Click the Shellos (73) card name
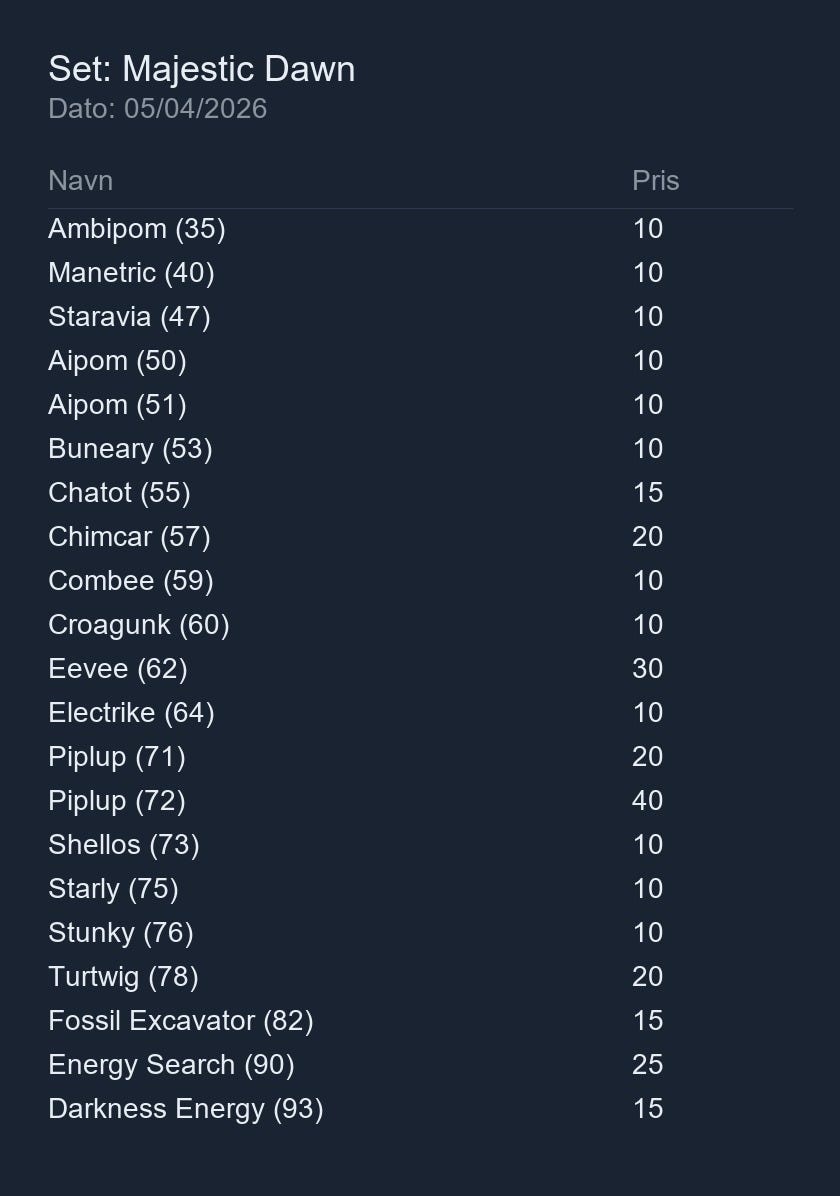Screen dimensions: 840x1196 124,845
